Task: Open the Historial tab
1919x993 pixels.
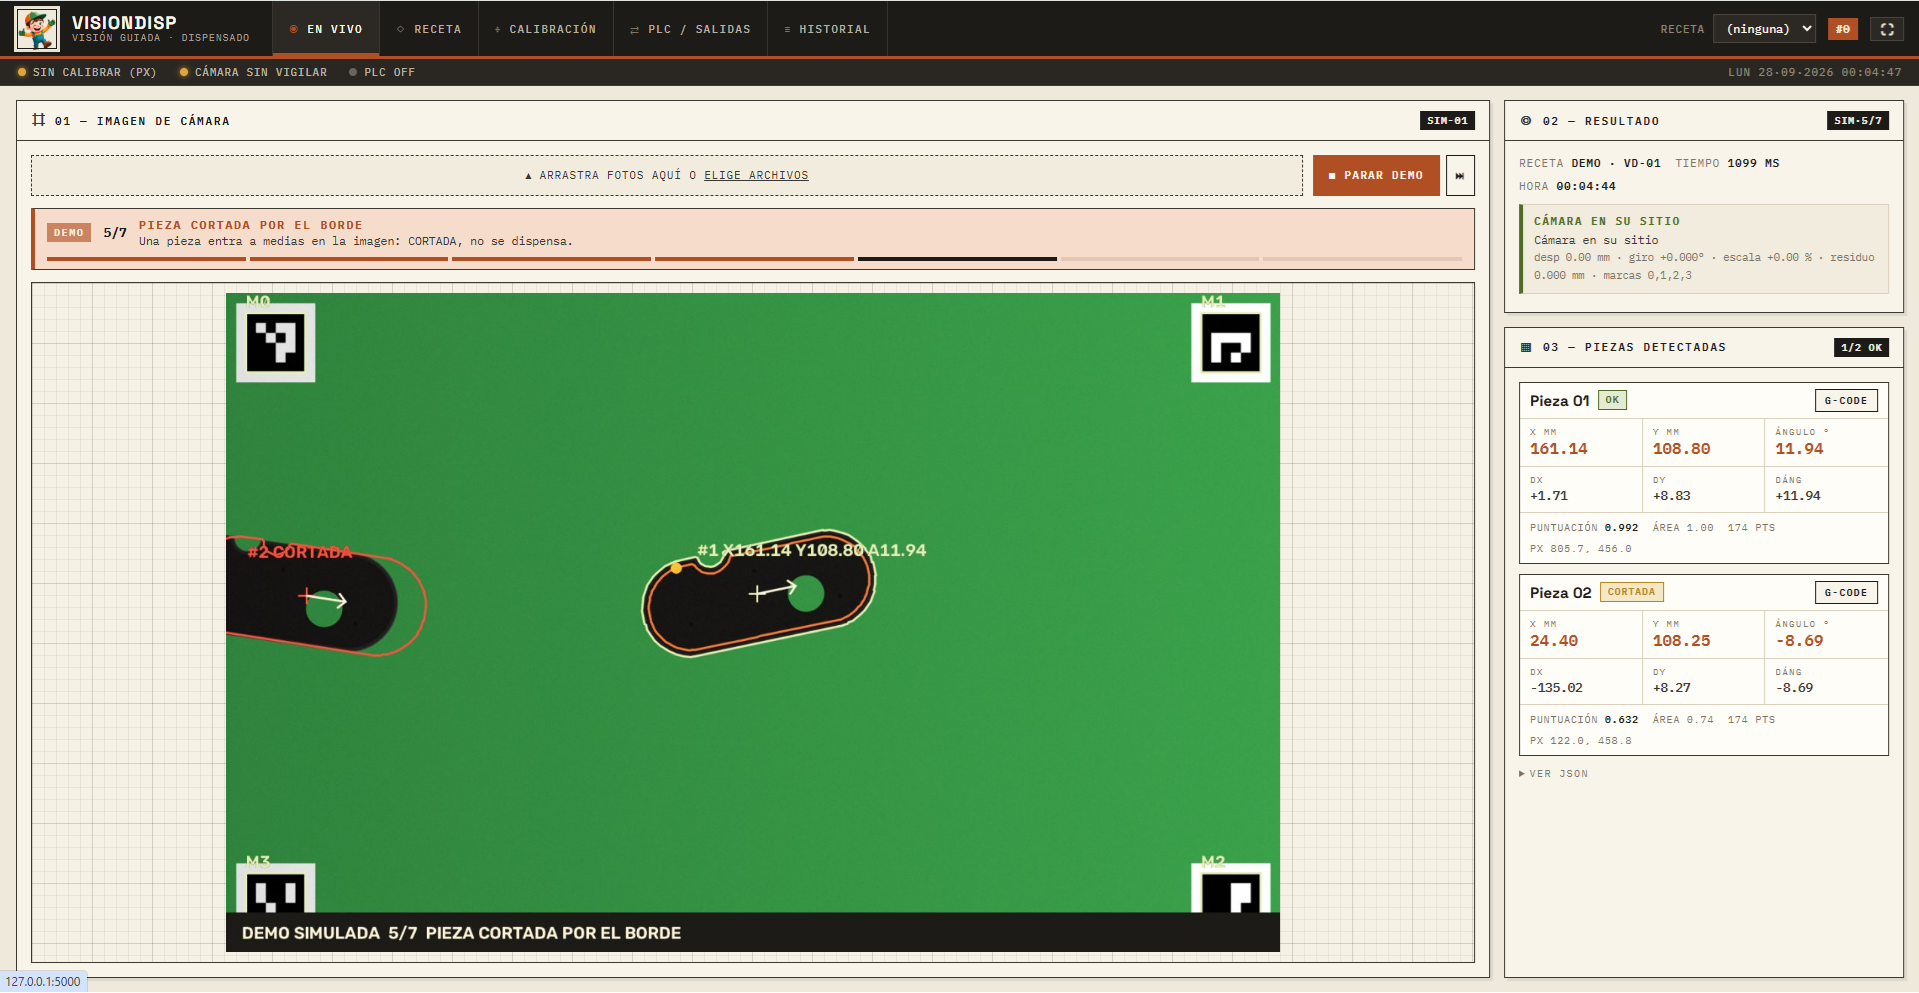Action: pos(827,29)
